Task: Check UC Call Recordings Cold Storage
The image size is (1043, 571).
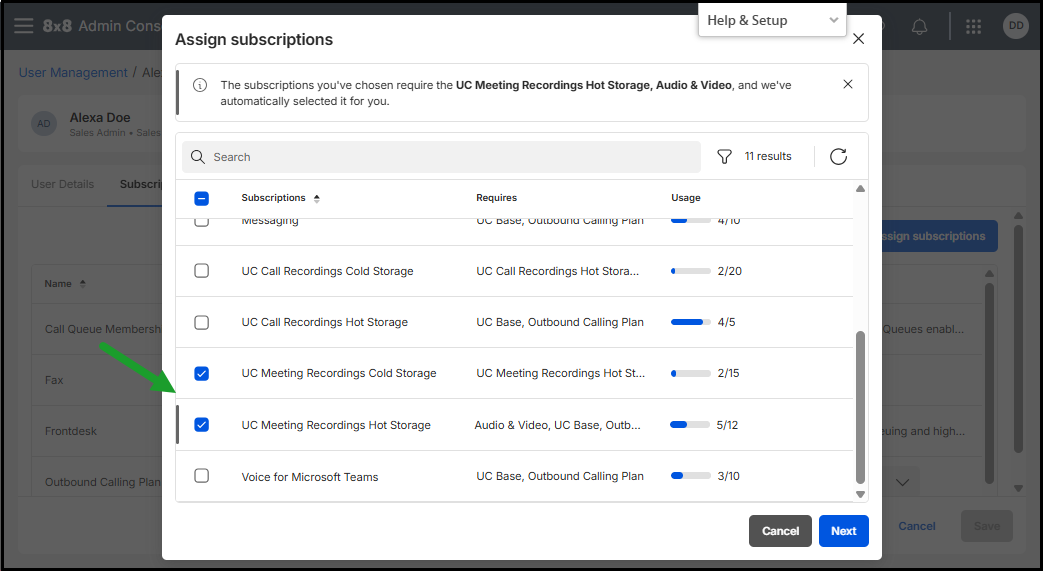Action: (202, 271)
